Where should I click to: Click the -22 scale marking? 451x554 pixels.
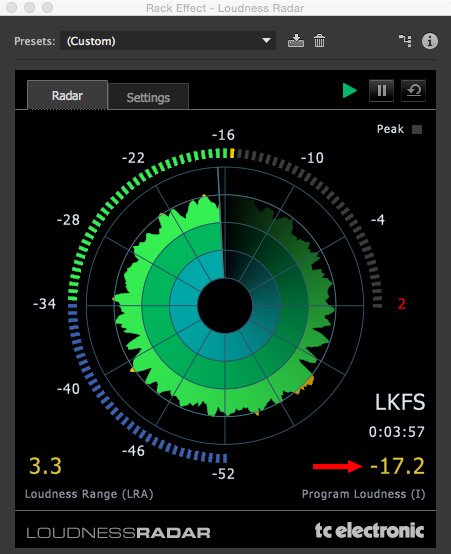[133, 158]
